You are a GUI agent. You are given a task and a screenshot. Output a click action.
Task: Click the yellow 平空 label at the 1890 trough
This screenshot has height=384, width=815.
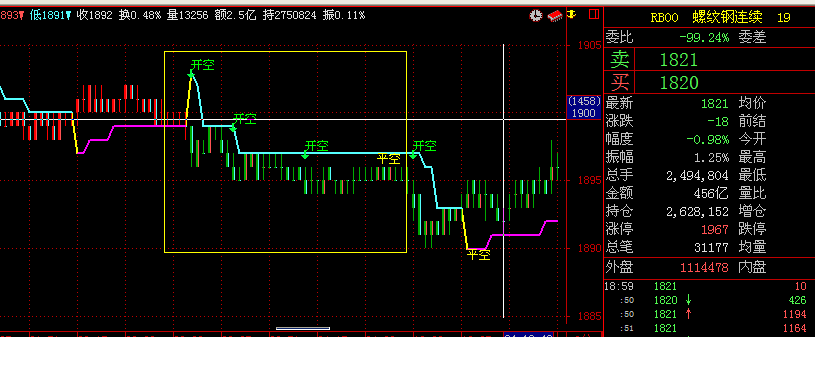(478, 255)
